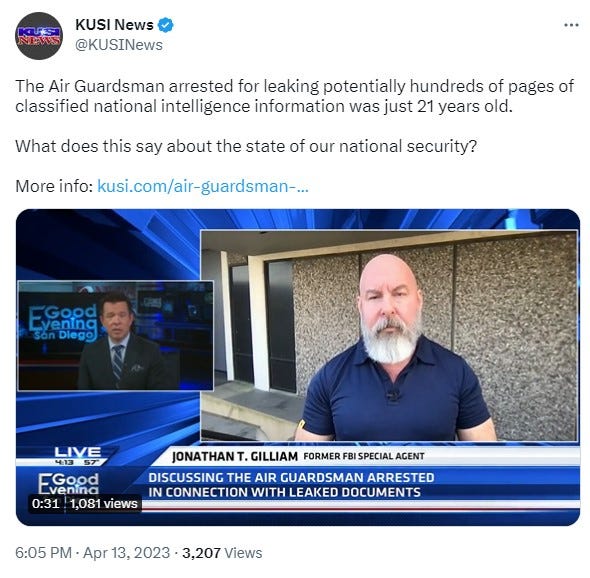Click the blue verified checkmark badge
The width and height of the screenshot is (590, 578).
tap(165, 25)
